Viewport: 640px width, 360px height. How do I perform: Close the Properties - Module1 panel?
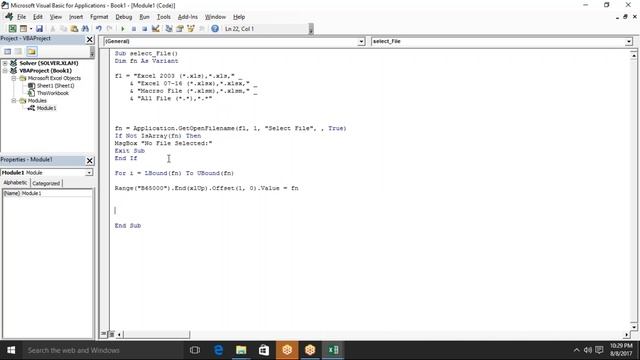click(90, 160)
